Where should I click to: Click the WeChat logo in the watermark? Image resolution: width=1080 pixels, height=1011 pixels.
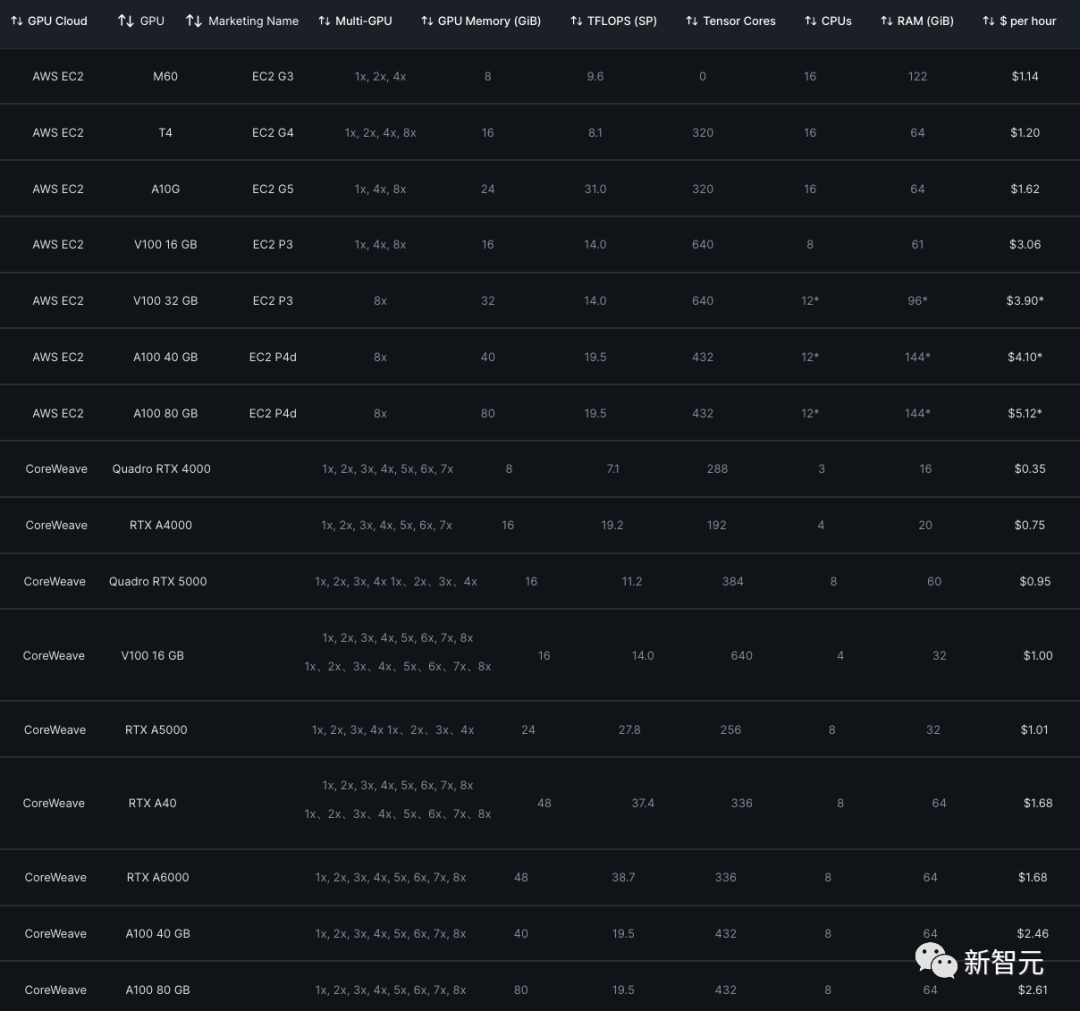(935, 961)
